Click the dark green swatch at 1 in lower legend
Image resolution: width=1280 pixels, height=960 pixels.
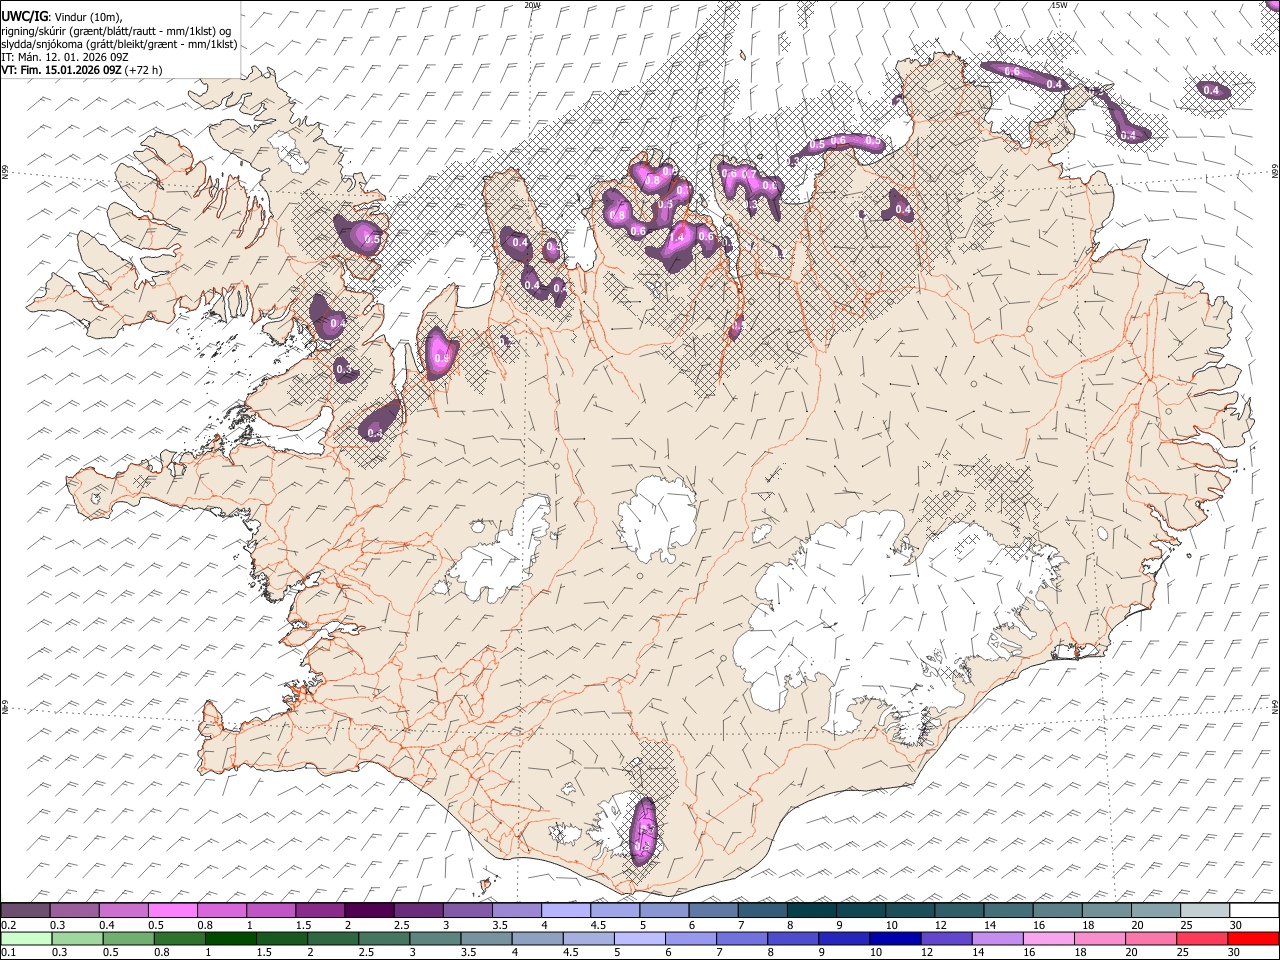tap(231, 938)
